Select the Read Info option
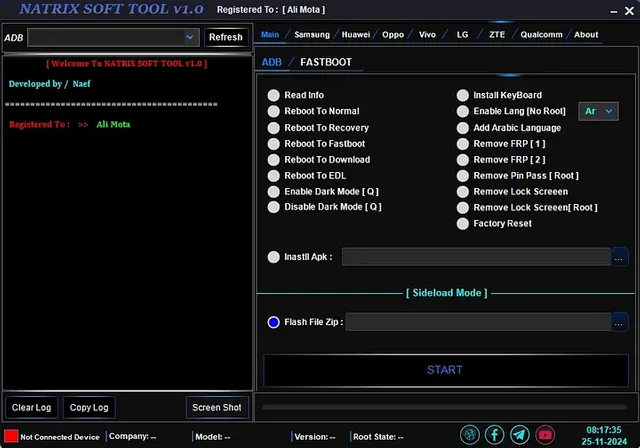Image resolution: width=640 pixels, height=448 pixels. [273, 95]
